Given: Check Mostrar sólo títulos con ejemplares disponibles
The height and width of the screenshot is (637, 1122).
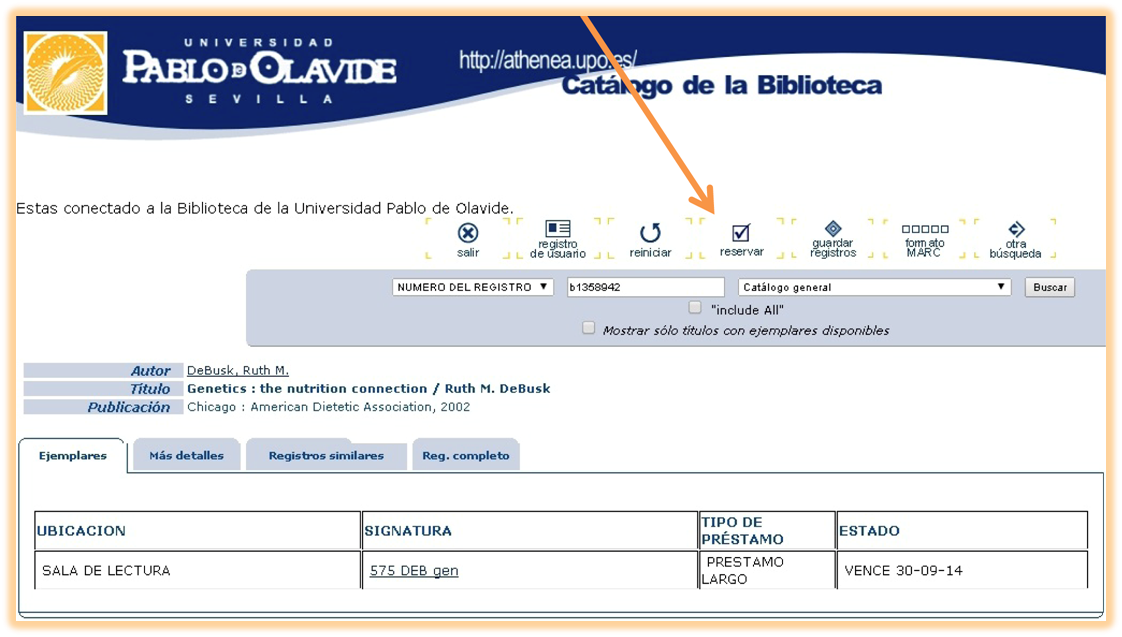Looking at the screenshot, I should click(588, 328).
